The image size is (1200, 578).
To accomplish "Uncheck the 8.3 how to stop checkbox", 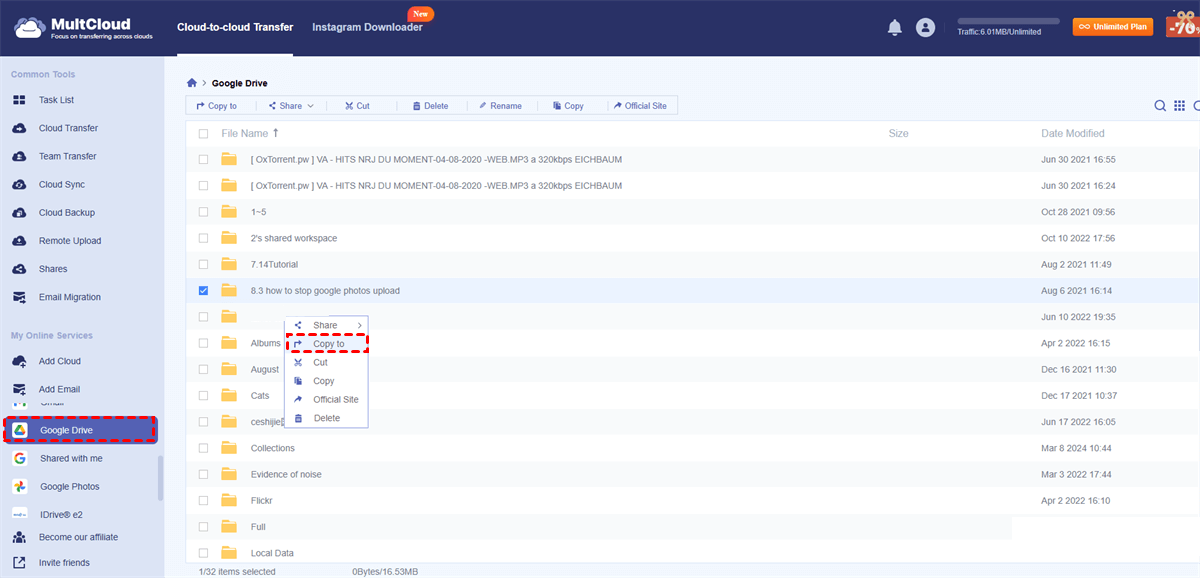I will pos(204,290).
